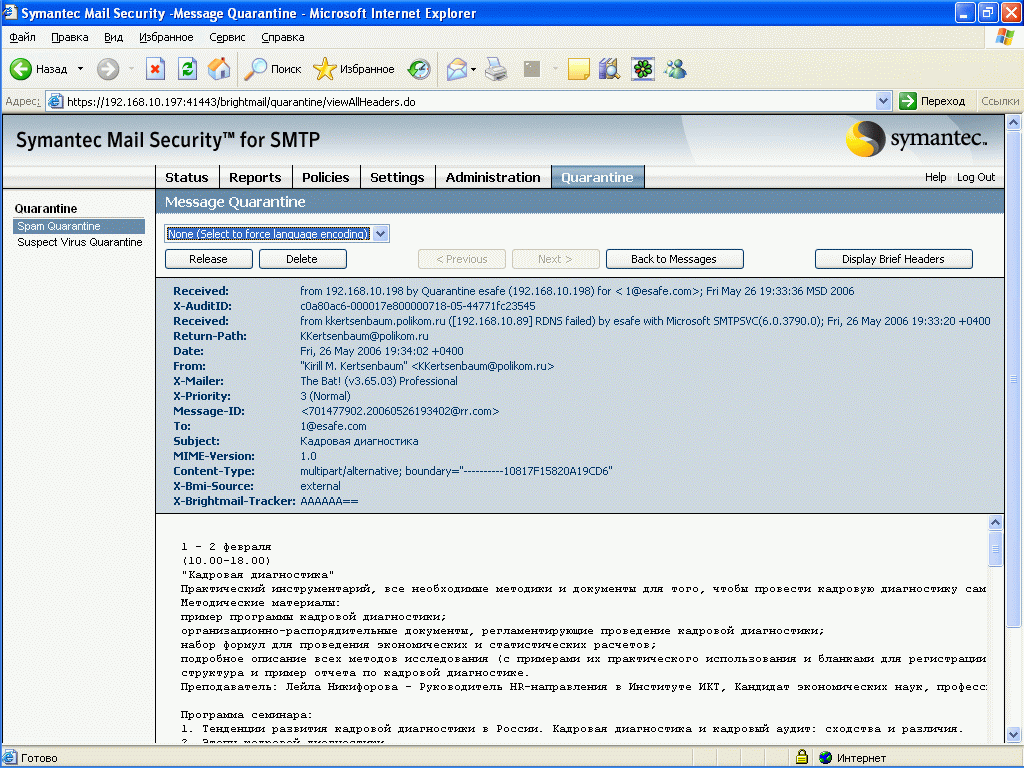Image resolution: width=1024 pixels, height=768 pixels.
Task: Open Messenger people icon
Action: click(675, 69)
